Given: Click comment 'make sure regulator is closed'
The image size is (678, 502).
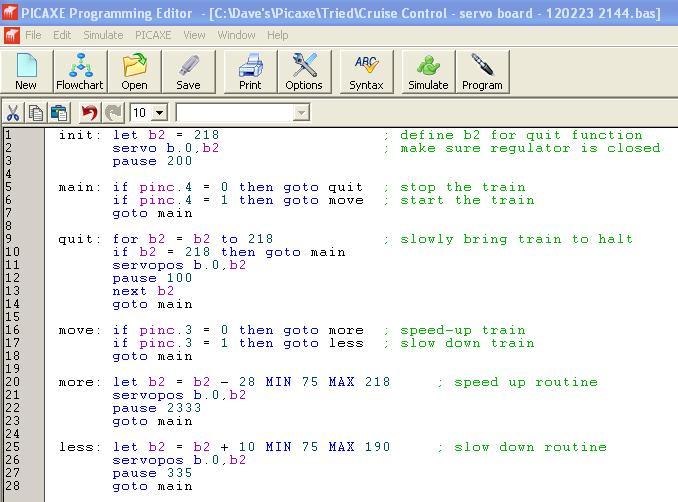Looking at the screenshot, I should pos(530,148).
